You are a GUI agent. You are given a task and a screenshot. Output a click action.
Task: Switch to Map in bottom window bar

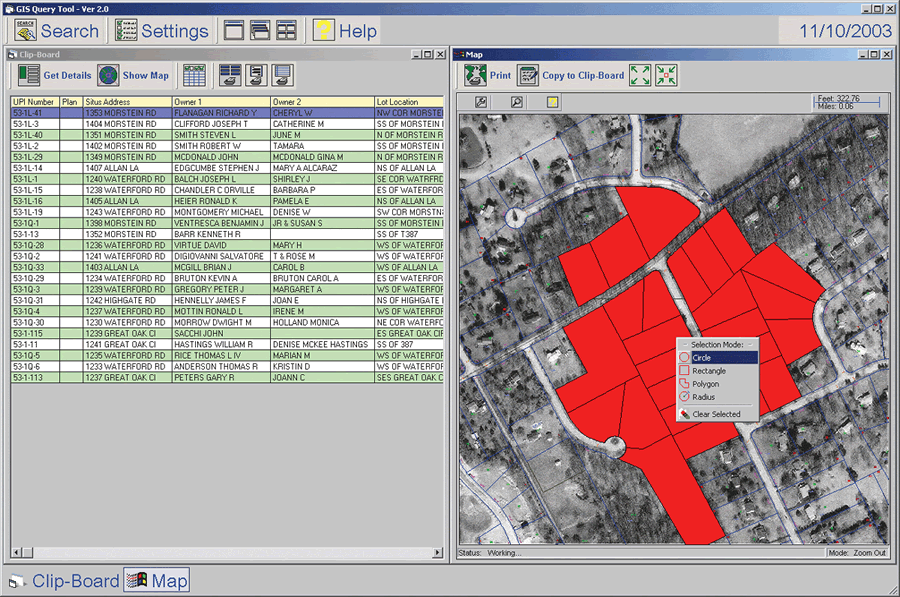click(x=157, y=581)
